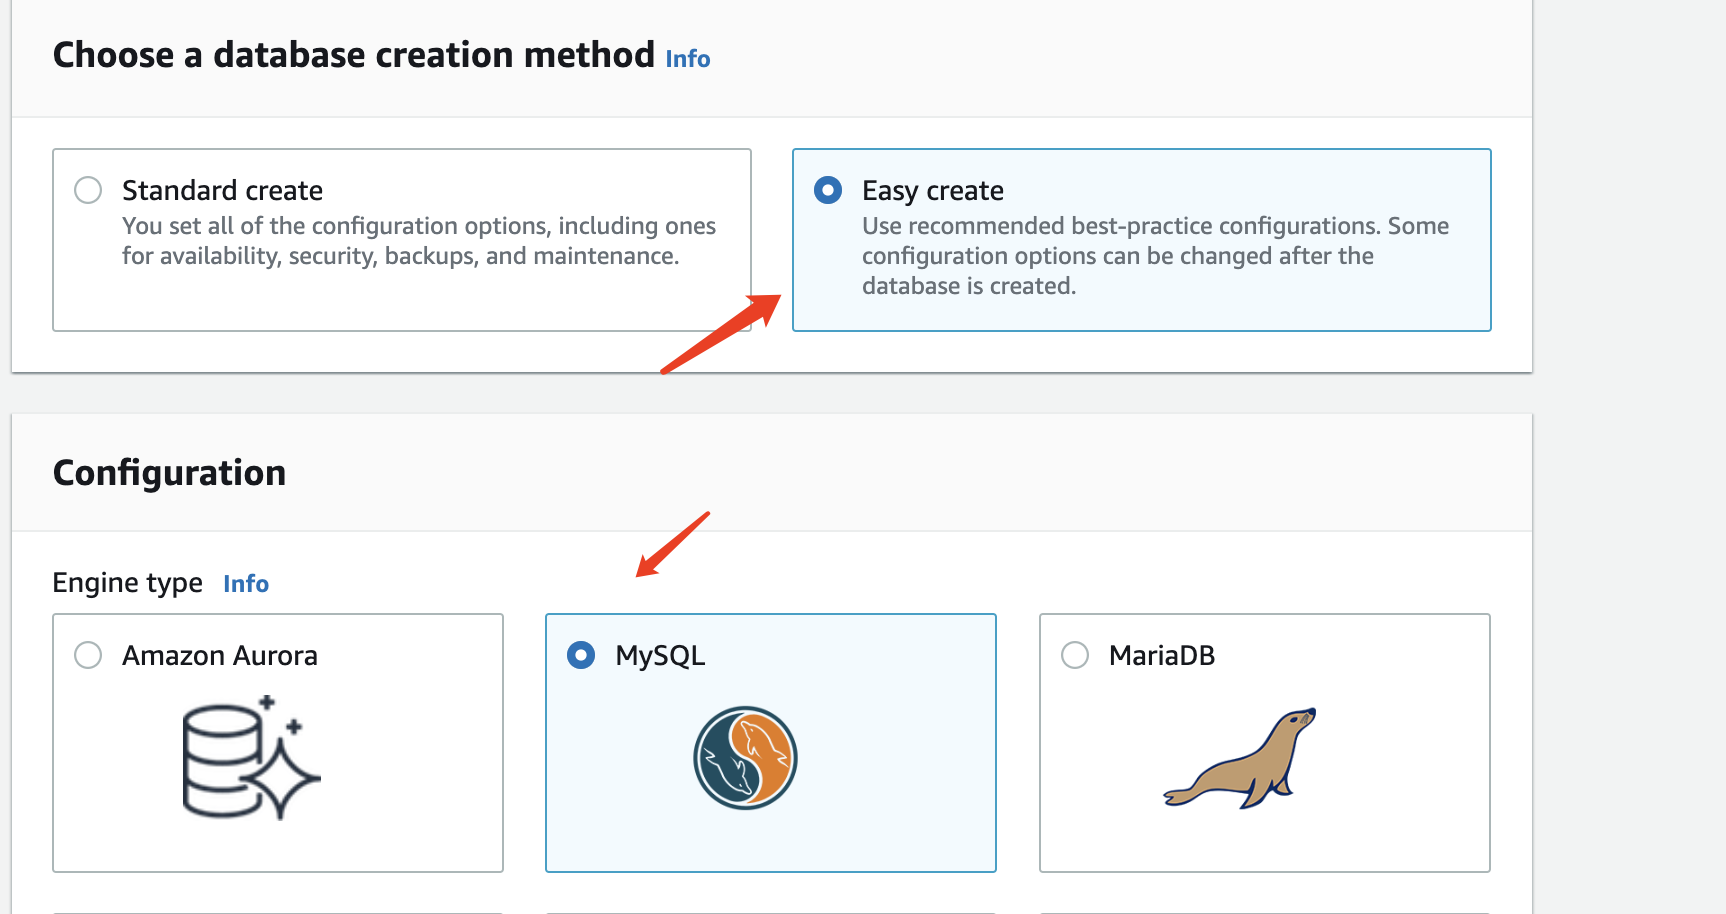1726x914 pixels.
Task: Click the Standard create description text
Action: point(418,241)
